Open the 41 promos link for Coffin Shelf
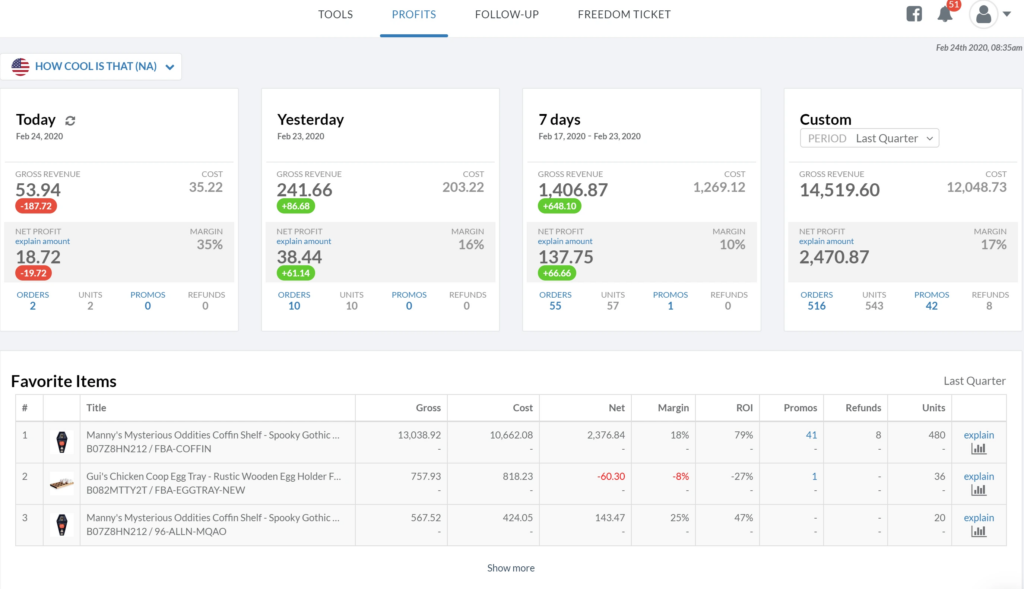1024x589 pixels. point(812,435)
